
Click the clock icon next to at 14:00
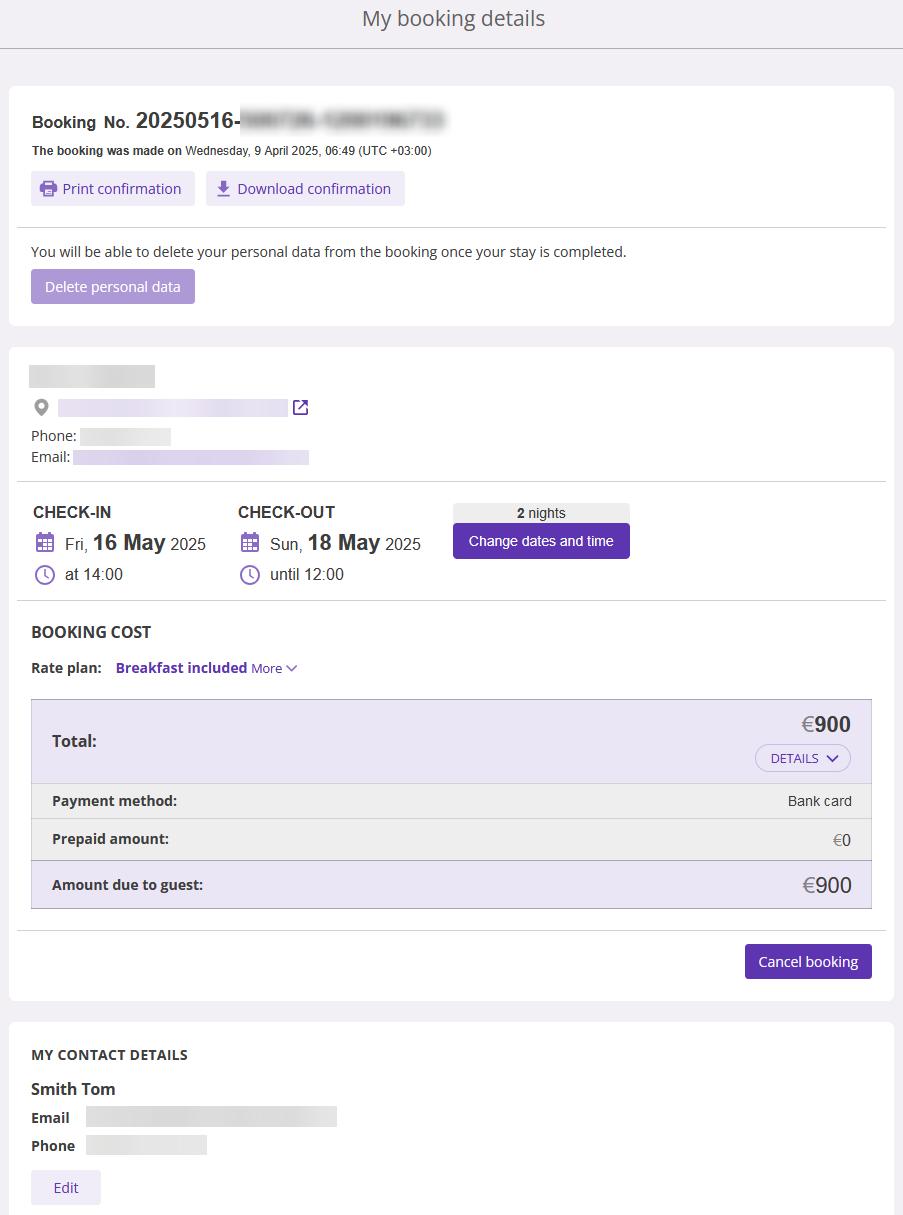click(x=45, y=575)
